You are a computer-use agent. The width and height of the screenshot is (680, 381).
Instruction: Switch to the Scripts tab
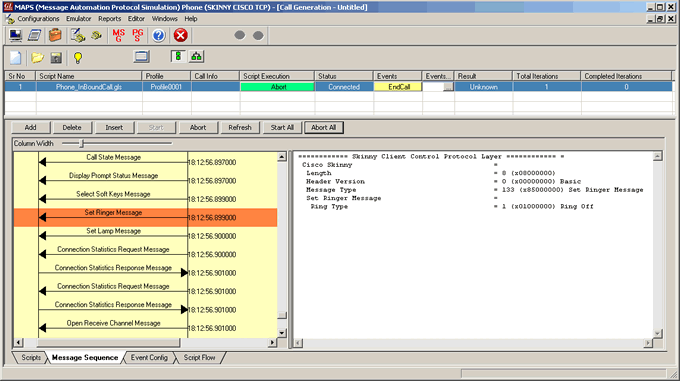coord(31,358)
